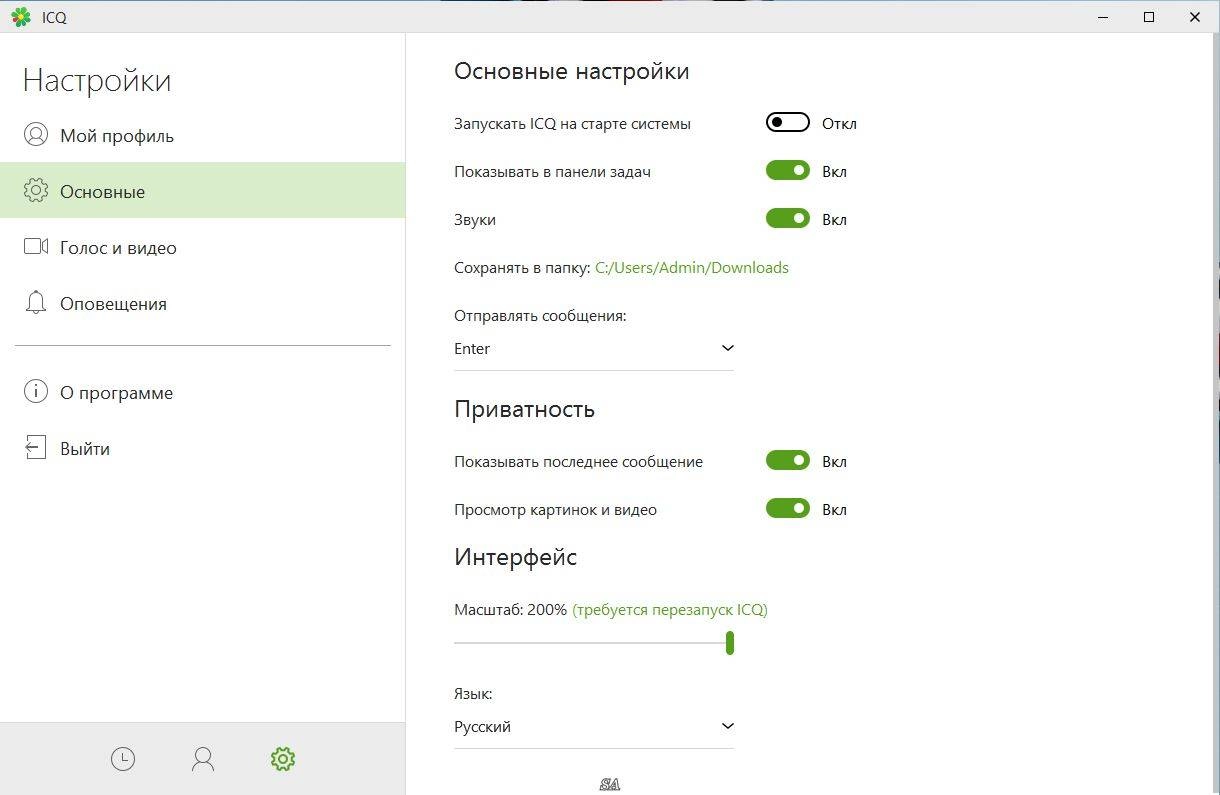
Task: Click the требуется перезапуск ICQ note
Action: coord(670,609)
